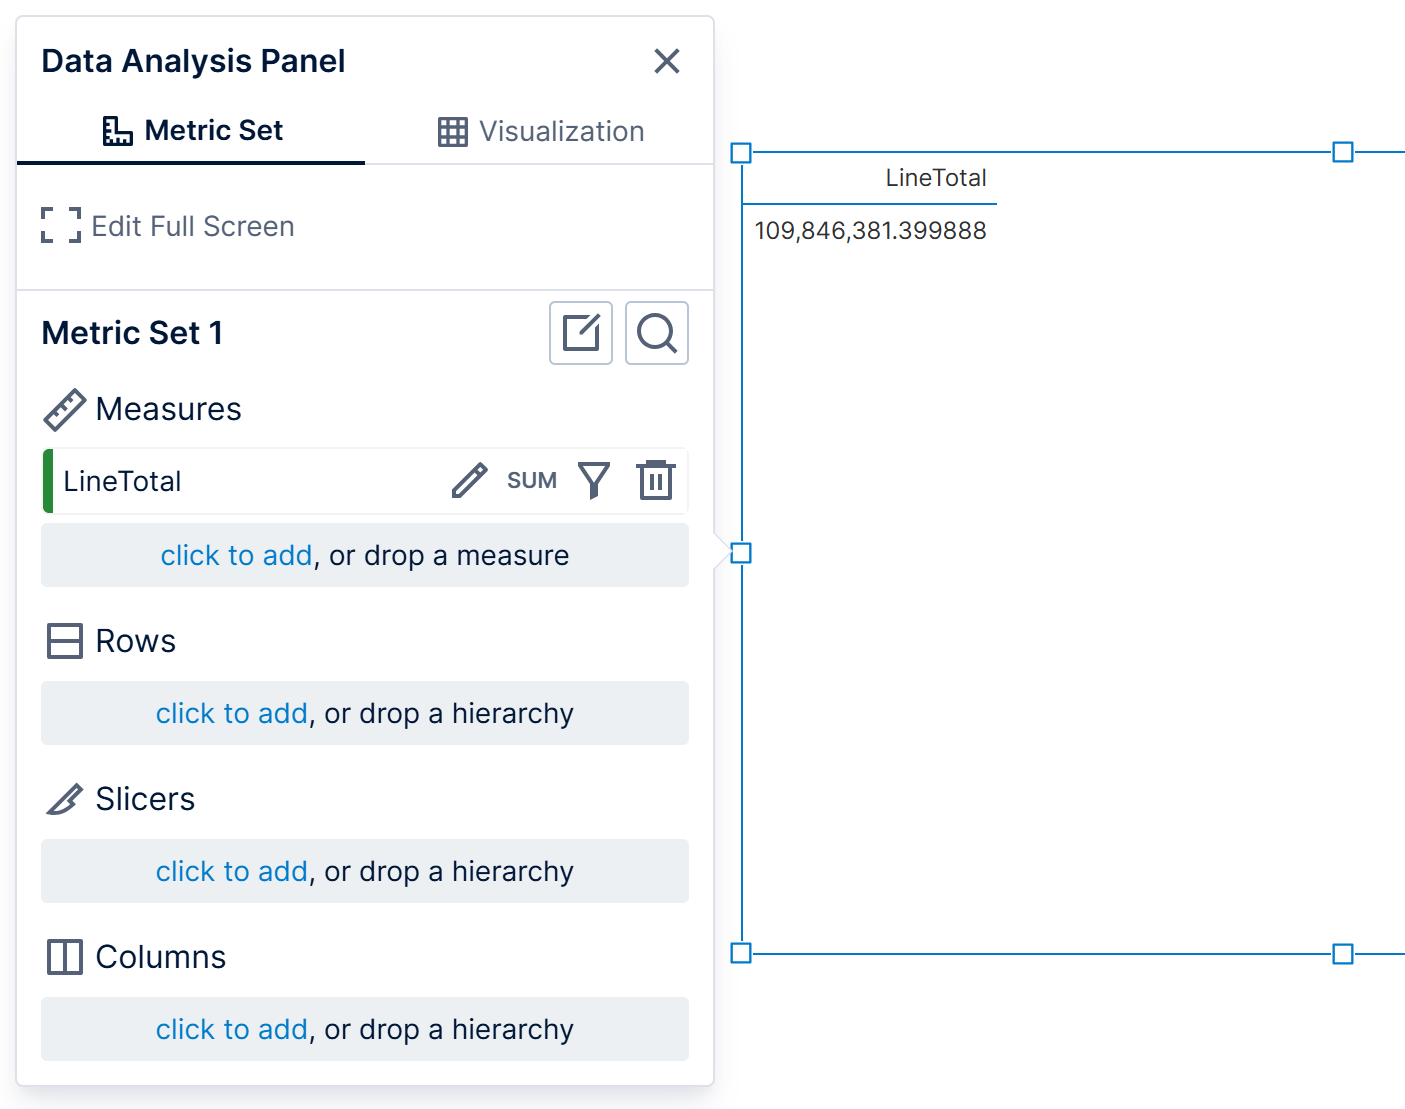Image resolution: width=1405 pixels, height=1109 pixels.
Task: Click to add a measure
Action: pos(365,555)
